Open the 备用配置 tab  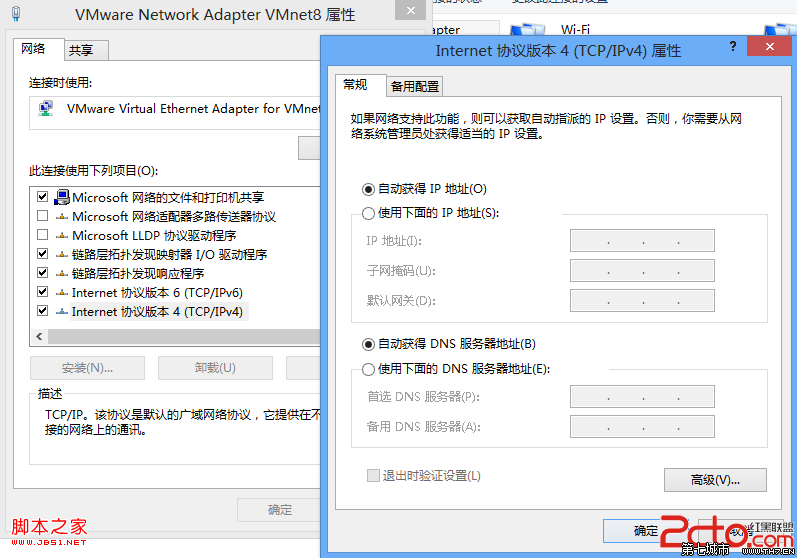tap(414, 86)
